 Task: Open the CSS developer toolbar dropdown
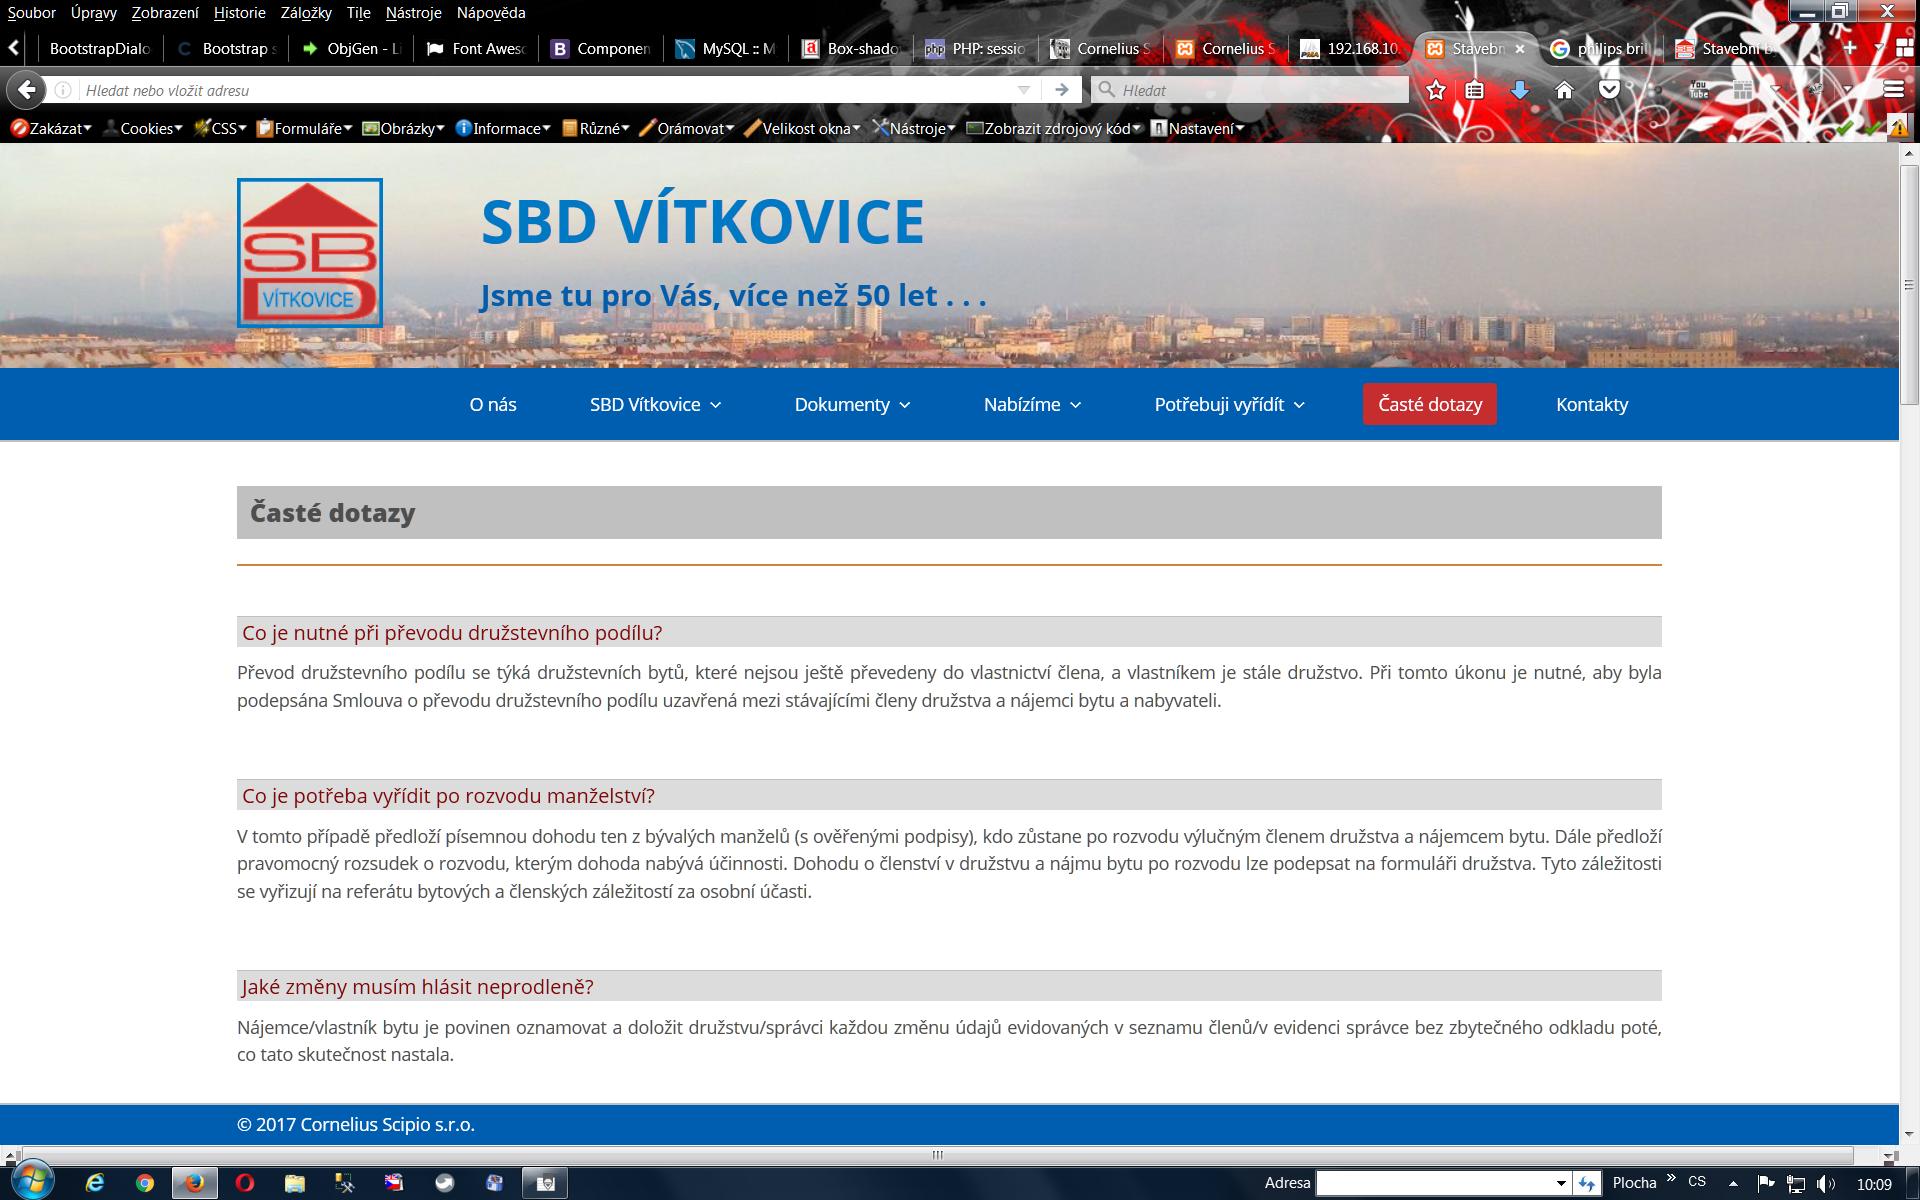[x=221, y=128]
